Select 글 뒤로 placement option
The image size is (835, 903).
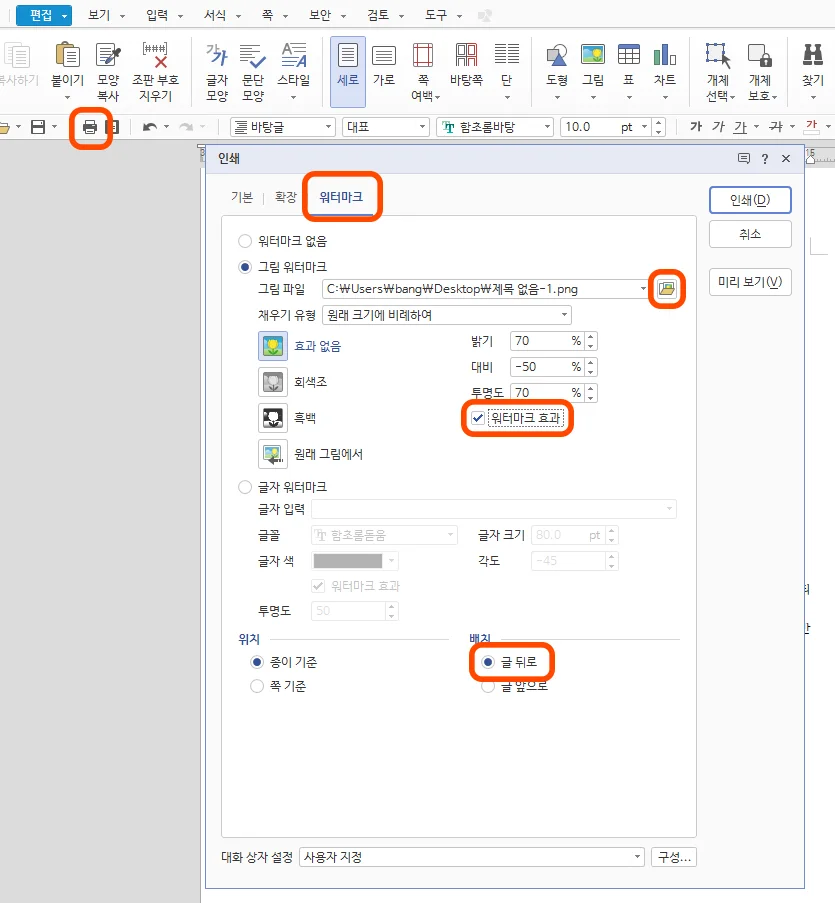point(488,662)
